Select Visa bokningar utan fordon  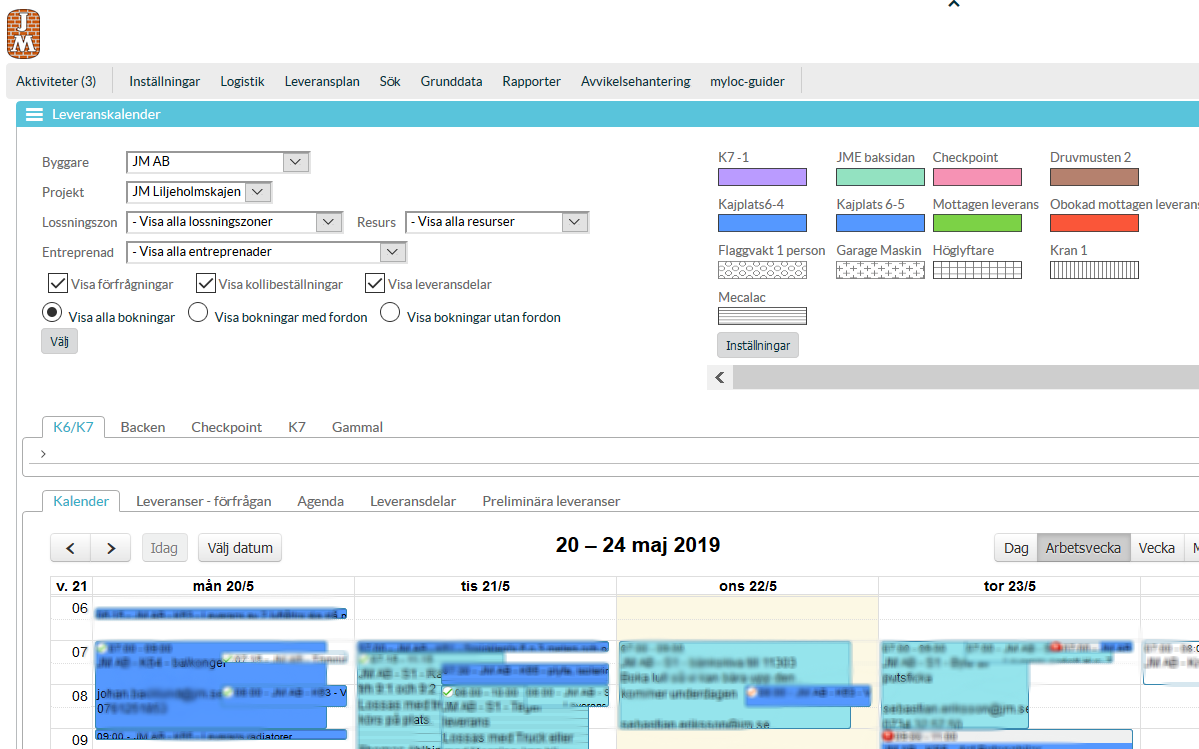(390, 312)
